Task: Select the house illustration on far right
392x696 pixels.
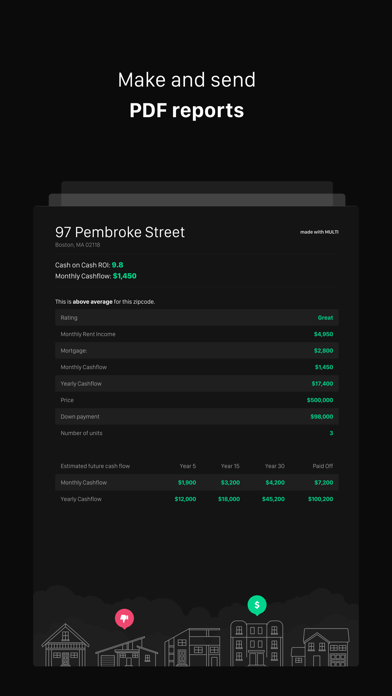Action: (x=320, y=647)
